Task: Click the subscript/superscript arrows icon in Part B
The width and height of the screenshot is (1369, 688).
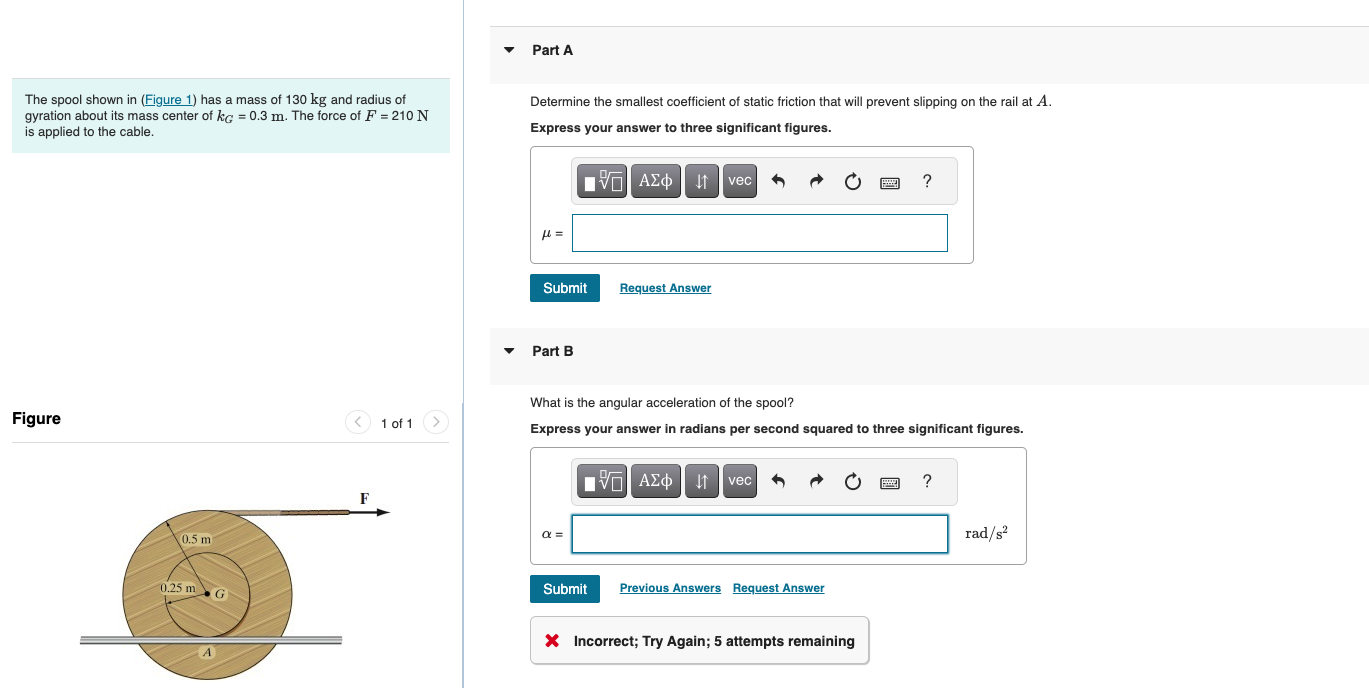Action: [x=702, y=481]
